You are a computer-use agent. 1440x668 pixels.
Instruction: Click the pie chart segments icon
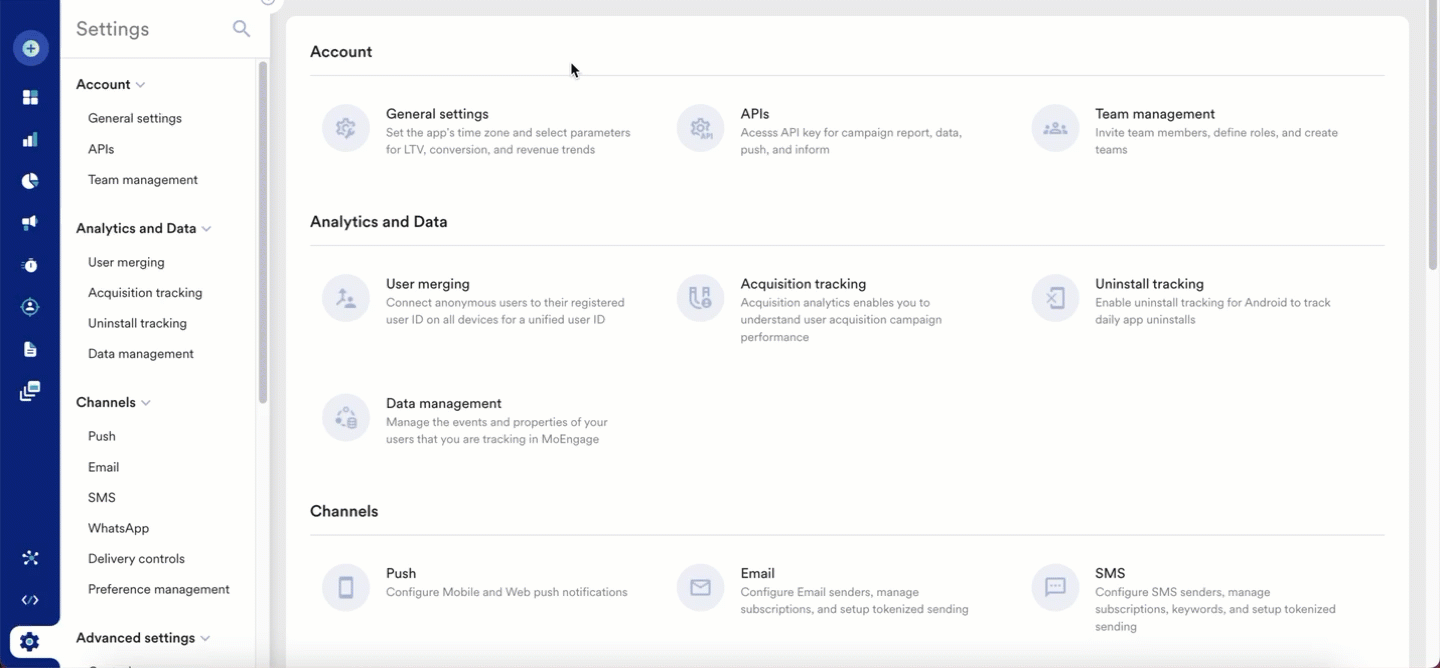click(x=30, y=181)
